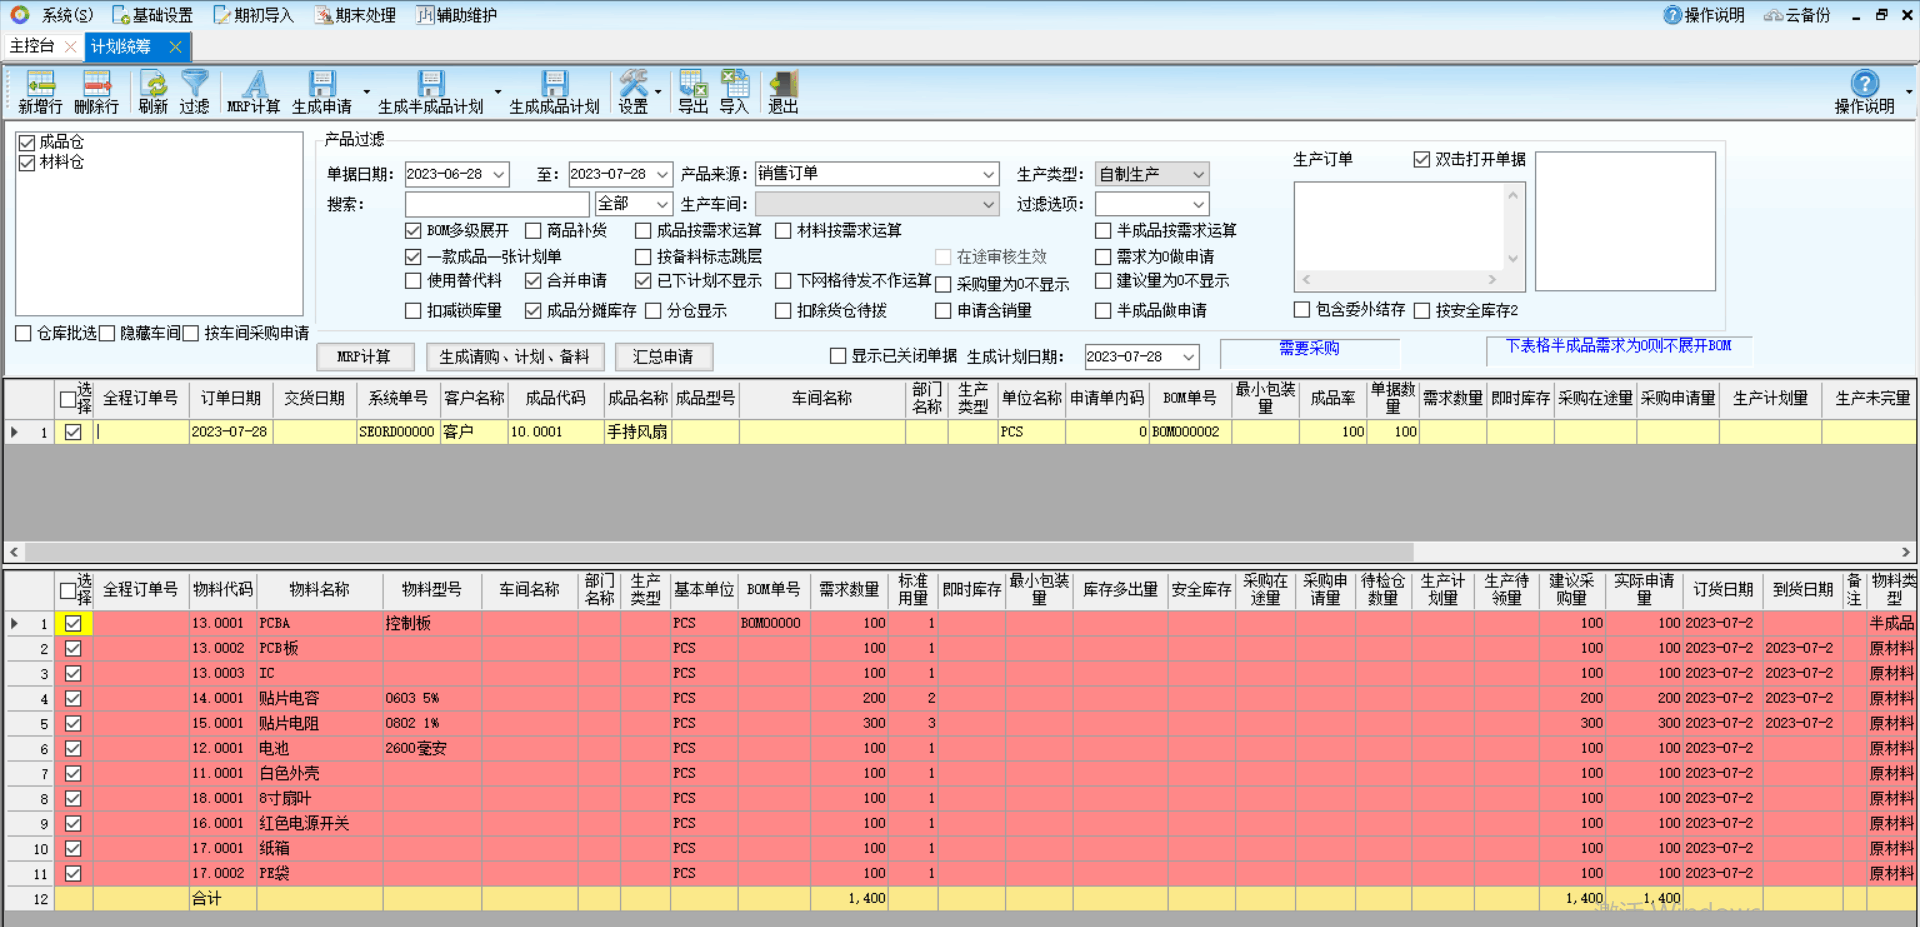Expand the 产品来源 dropdown
This screenshot has height=927, width=1920.
tap(988, 174)
